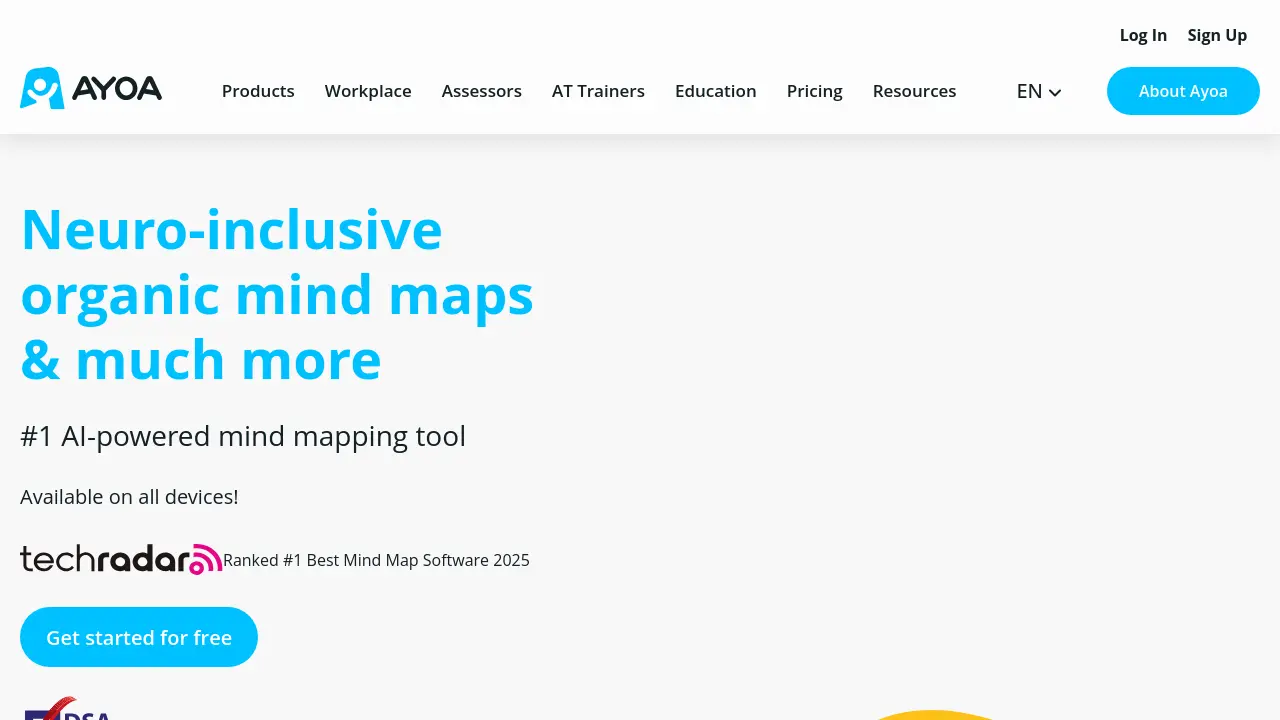Open the Education menu

click(716, 91)
